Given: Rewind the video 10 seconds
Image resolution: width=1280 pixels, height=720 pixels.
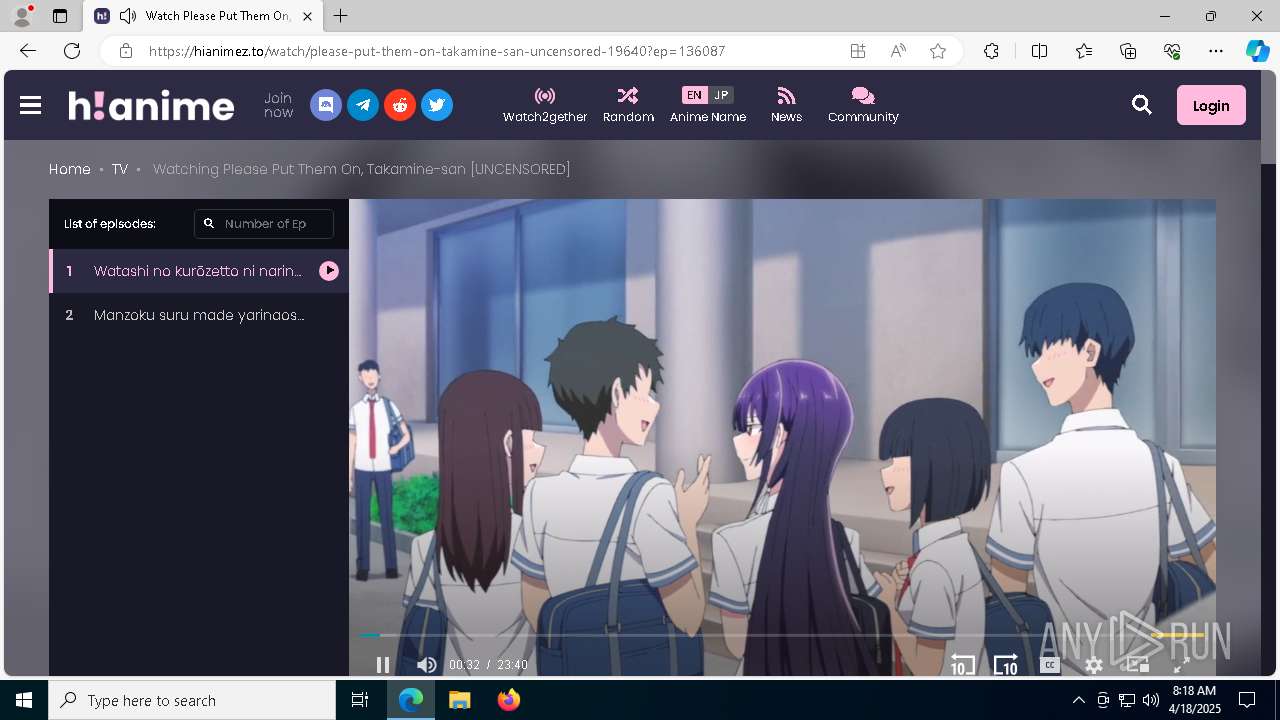Looking at the screenshot, I should tap(962, 665).
